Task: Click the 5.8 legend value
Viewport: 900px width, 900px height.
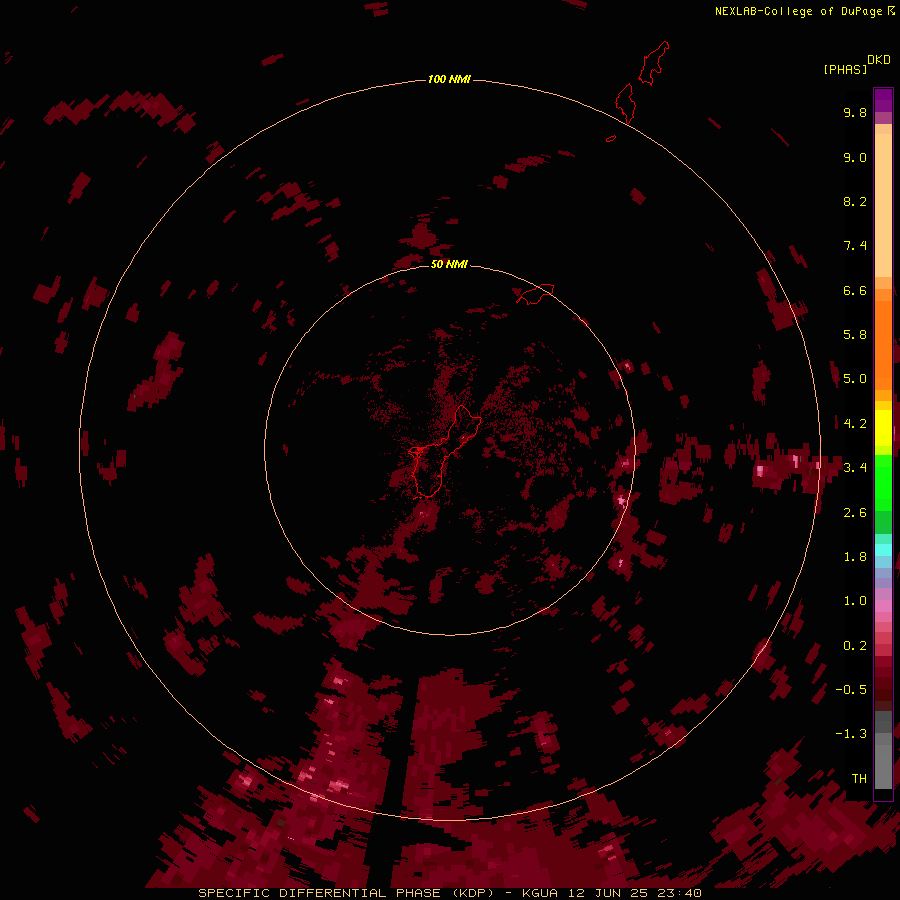Action: (855, 335)
